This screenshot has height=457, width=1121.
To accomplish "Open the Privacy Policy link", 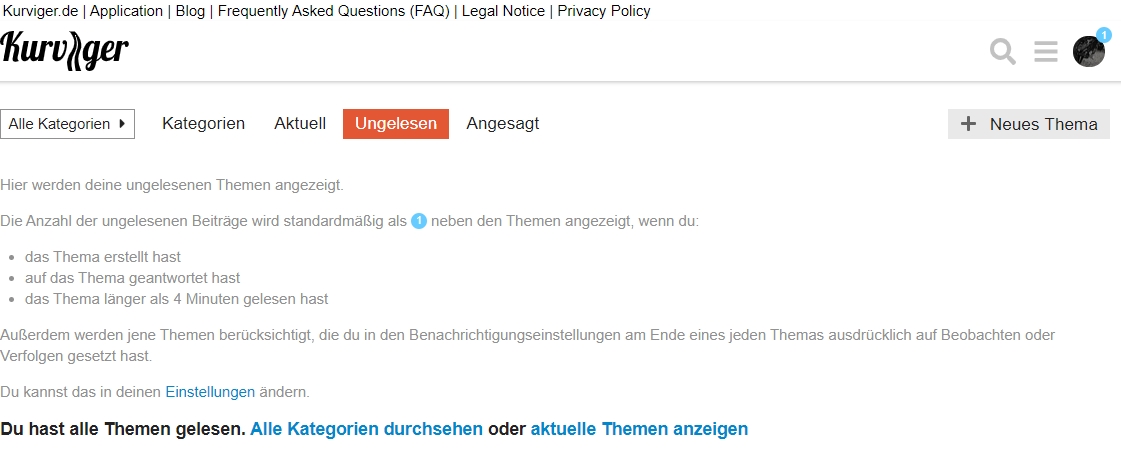I will 604,11.
